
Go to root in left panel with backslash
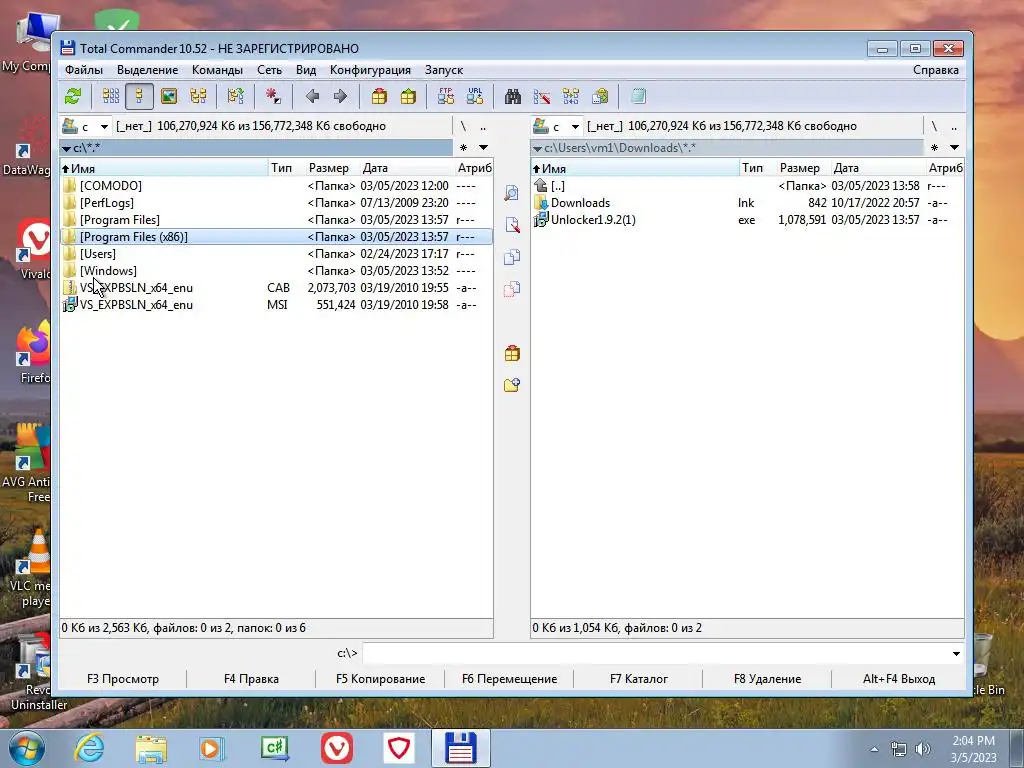tap(463, 126)
